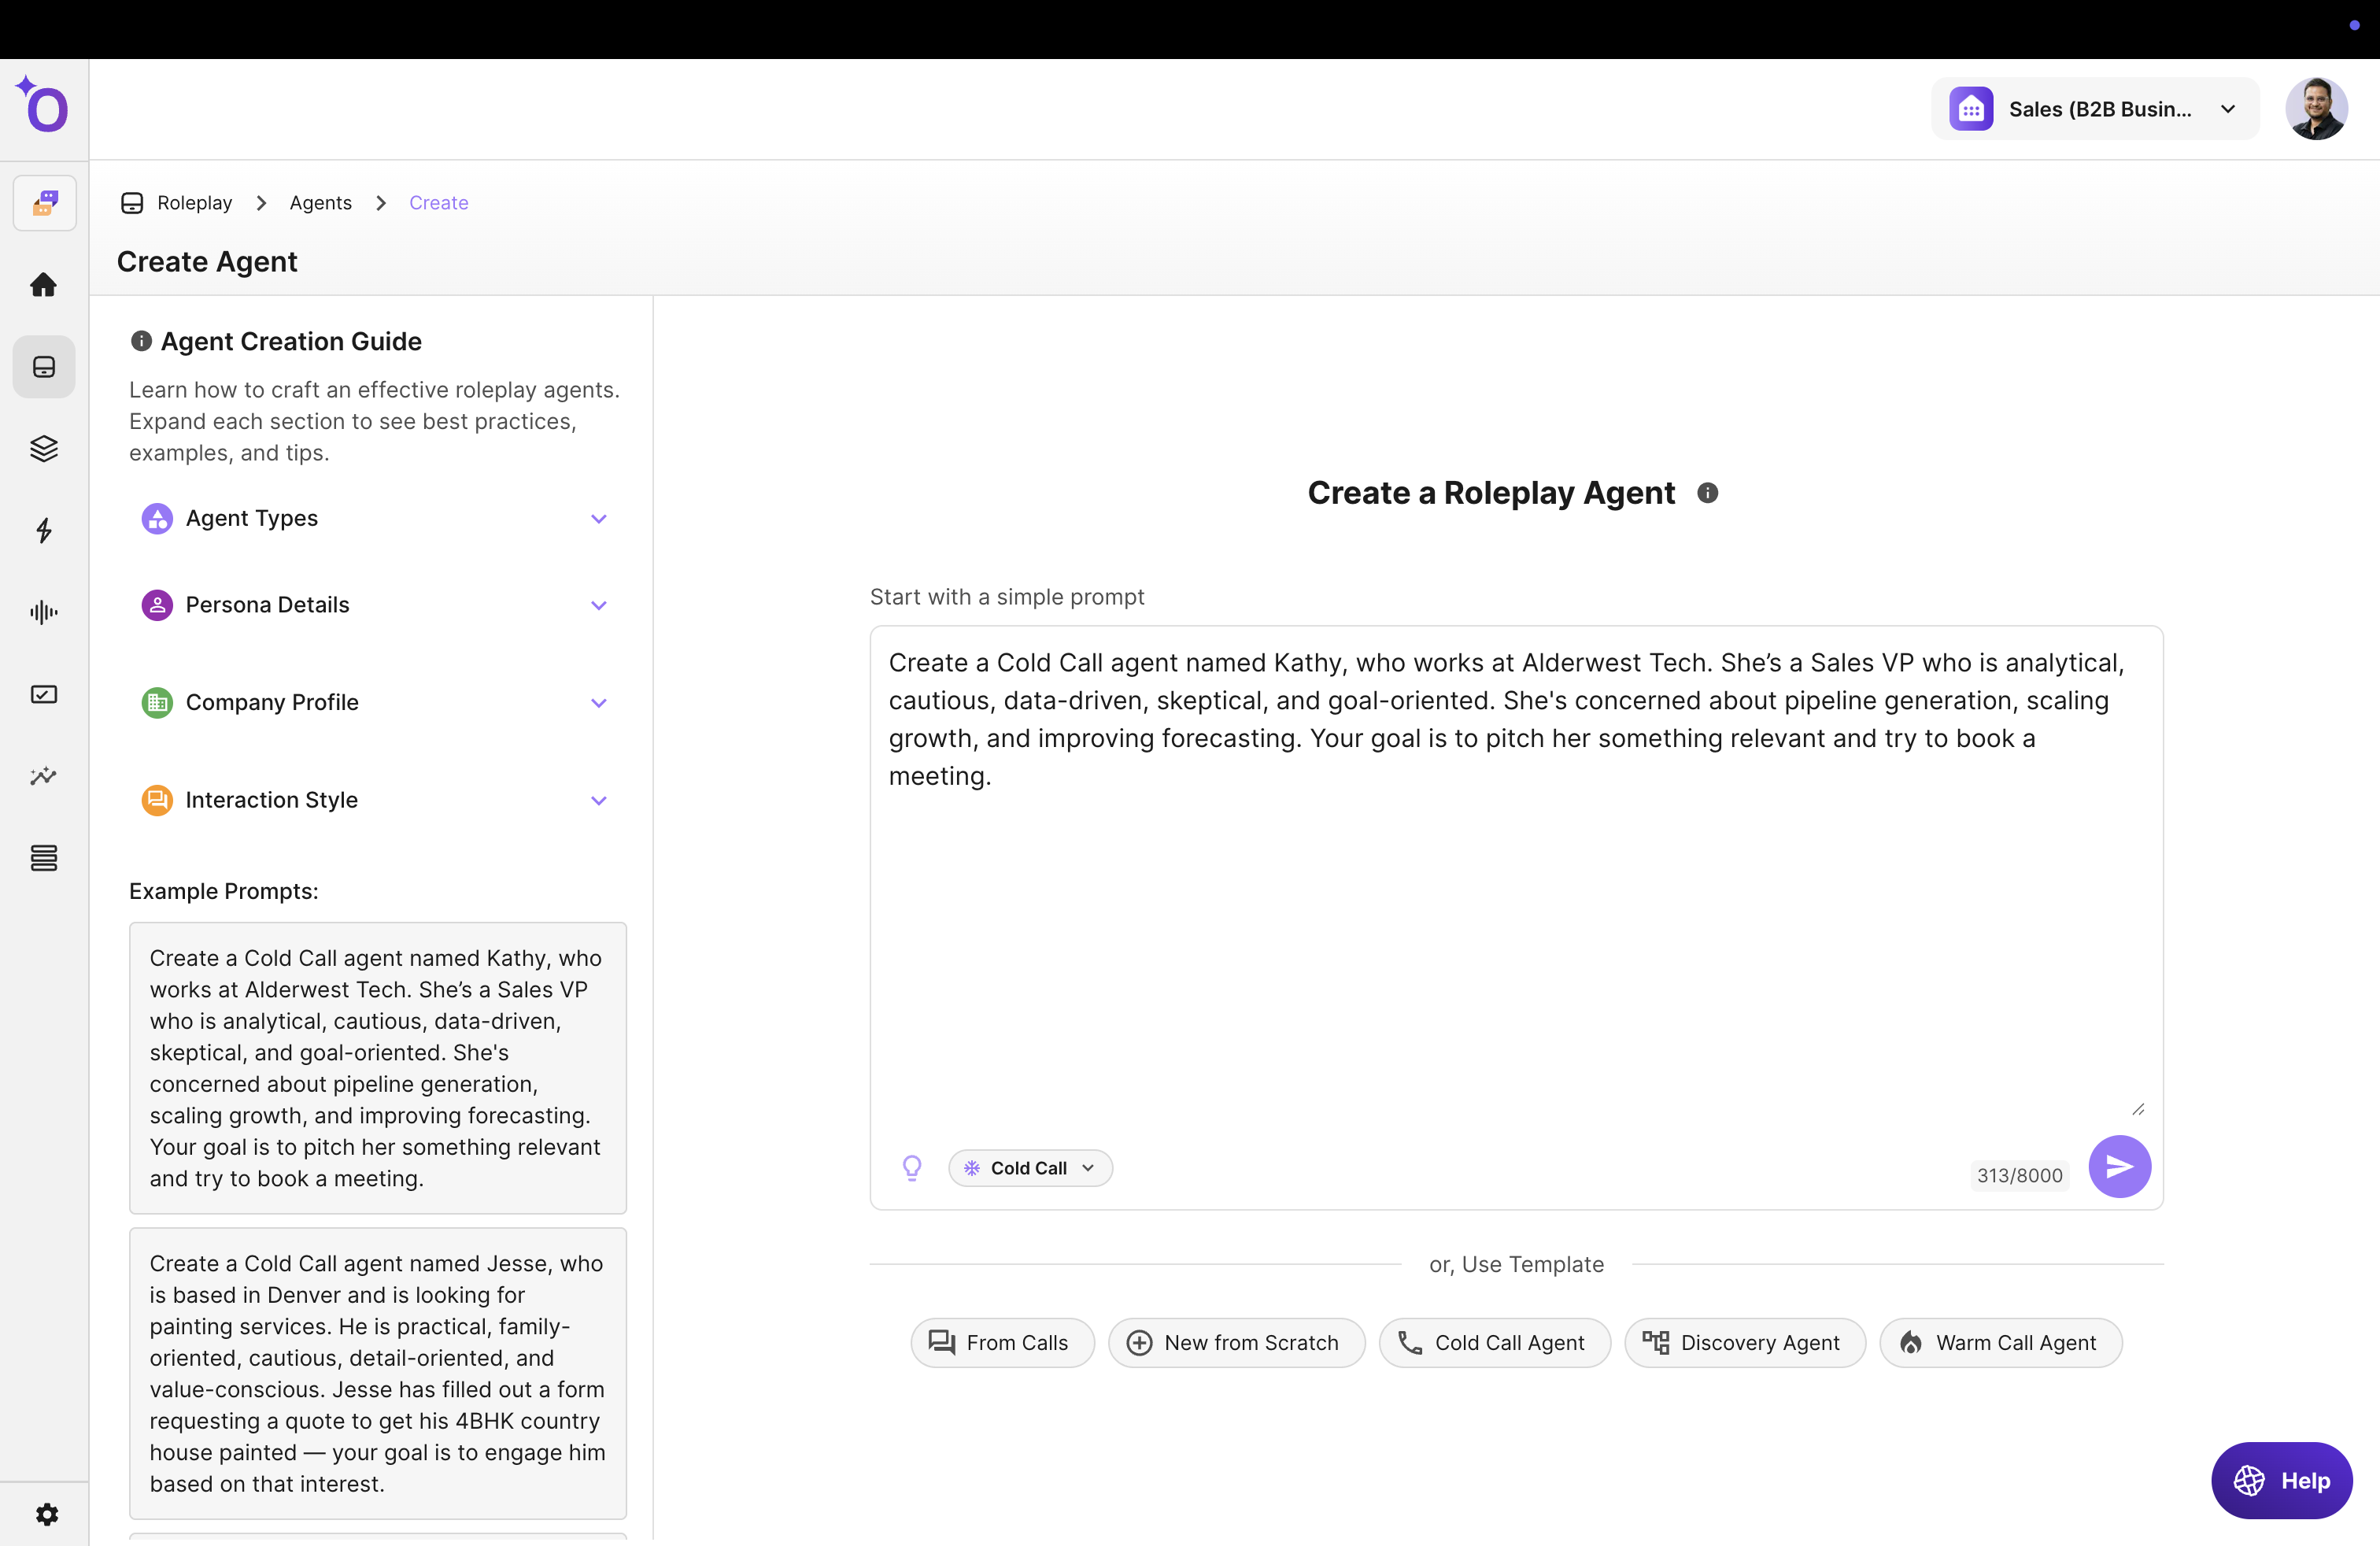
Task: Click the trend line analytics icon
Action: 43,776
